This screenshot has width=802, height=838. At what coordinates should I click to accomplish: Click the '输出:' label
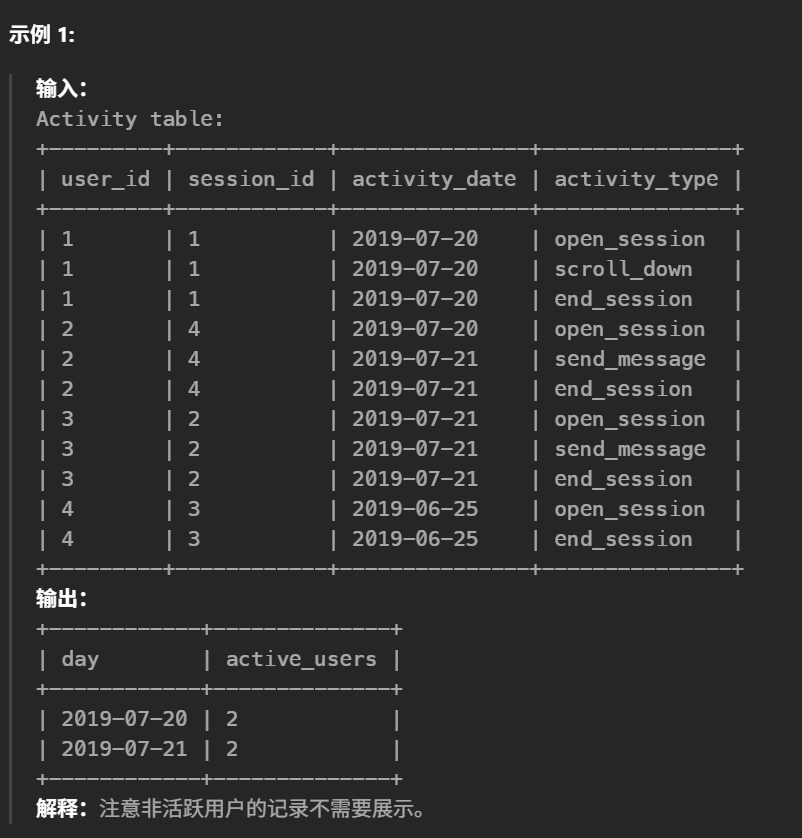(x=62, y=599)
